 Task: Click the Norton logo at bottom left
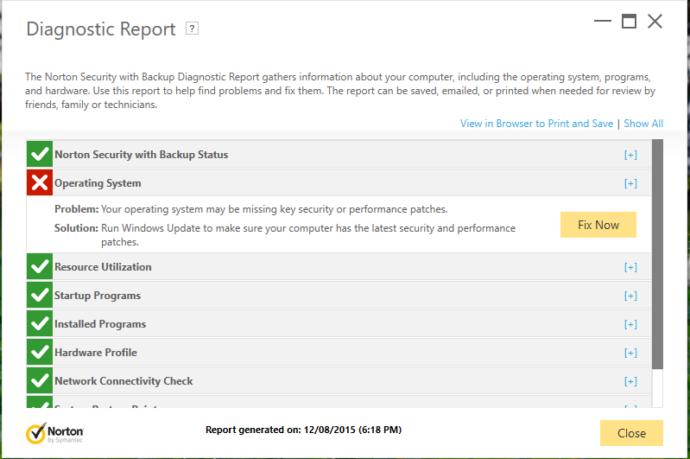click(55, 433)
